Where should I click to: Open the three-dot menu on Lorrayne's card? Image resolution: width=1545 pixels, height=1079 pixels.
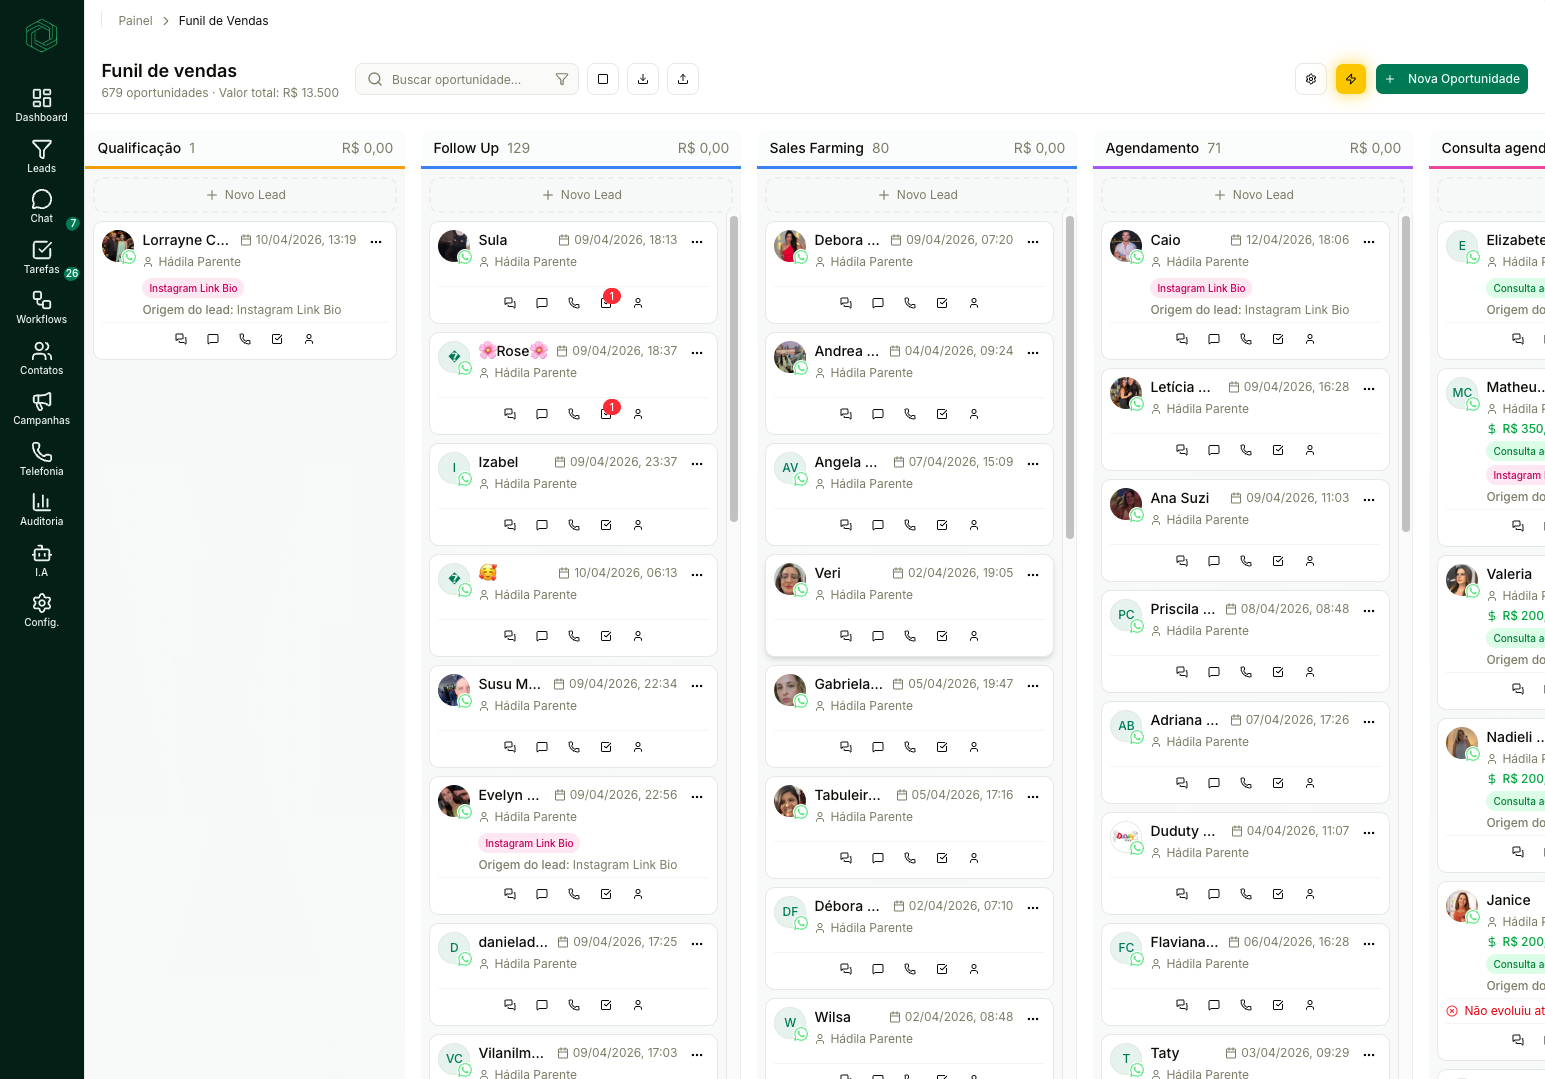click(x=376, y=241)
